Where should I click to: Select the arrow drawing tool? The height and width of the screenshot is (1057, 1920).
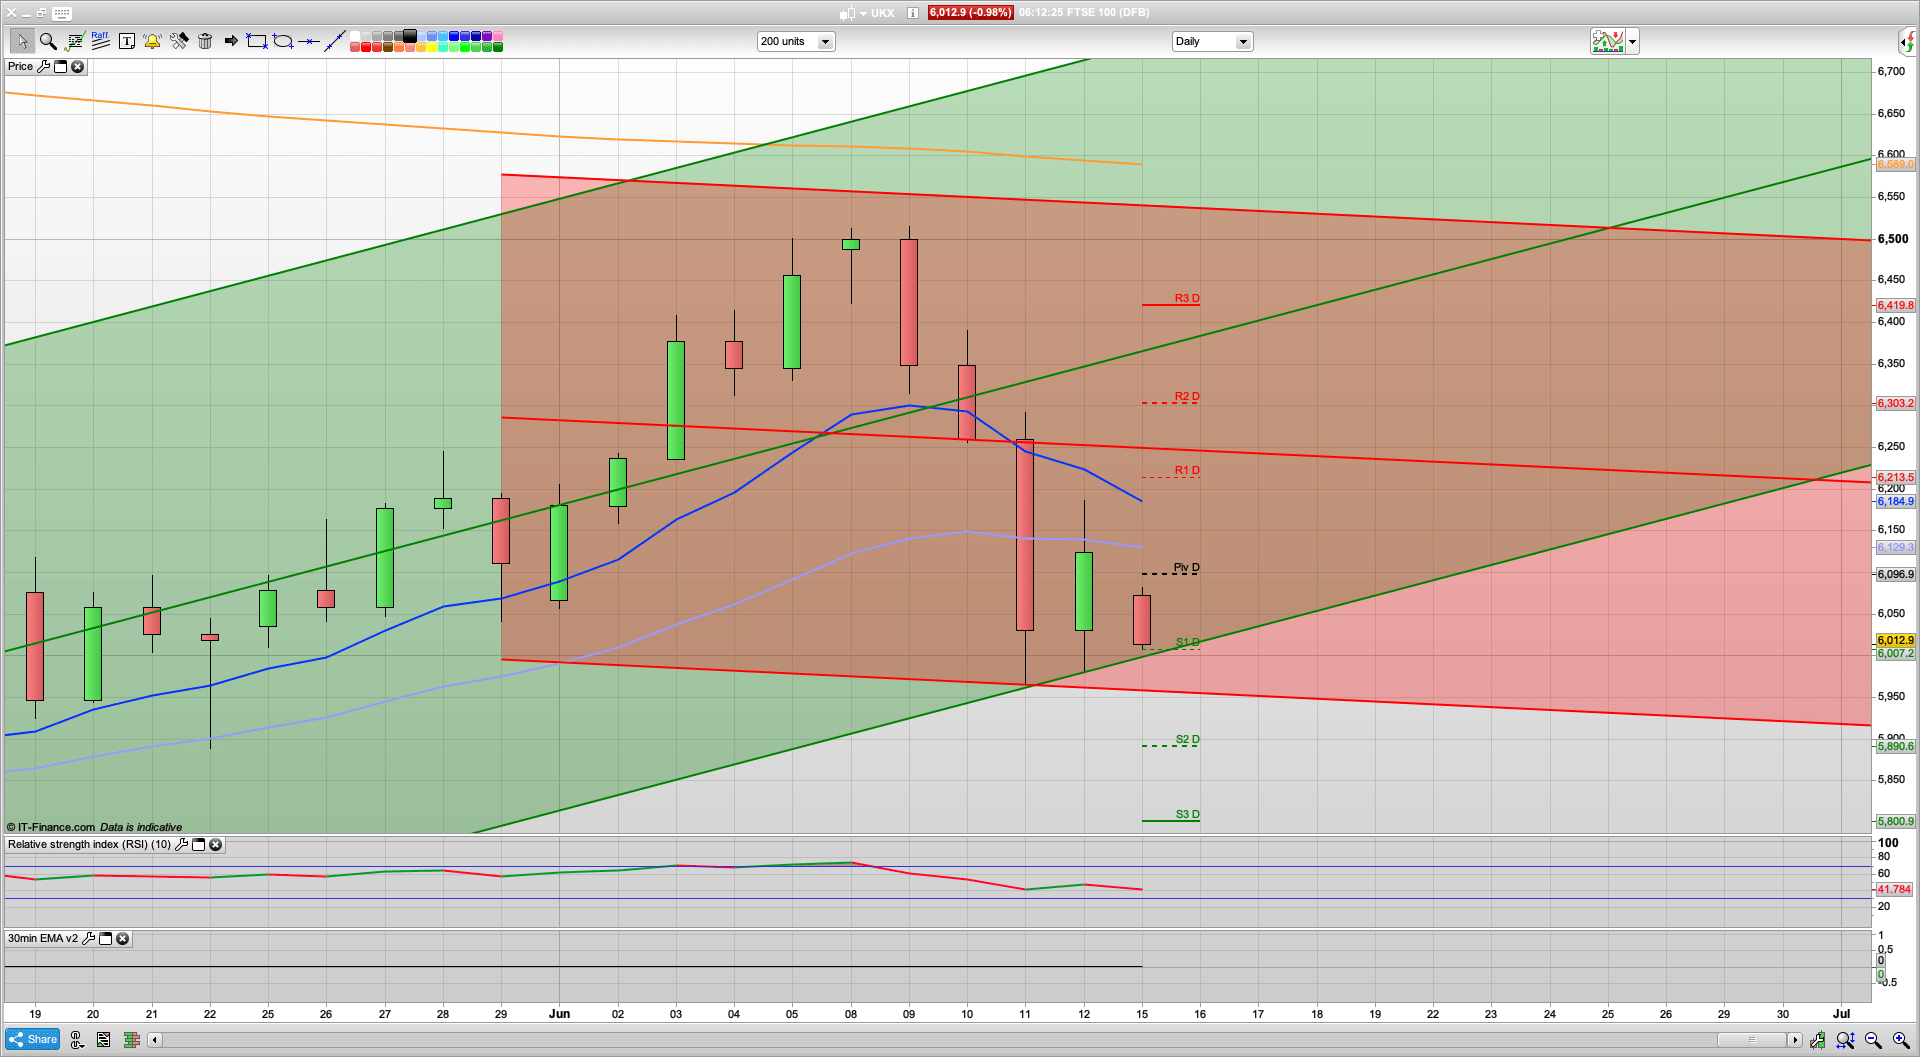[231, 41]
